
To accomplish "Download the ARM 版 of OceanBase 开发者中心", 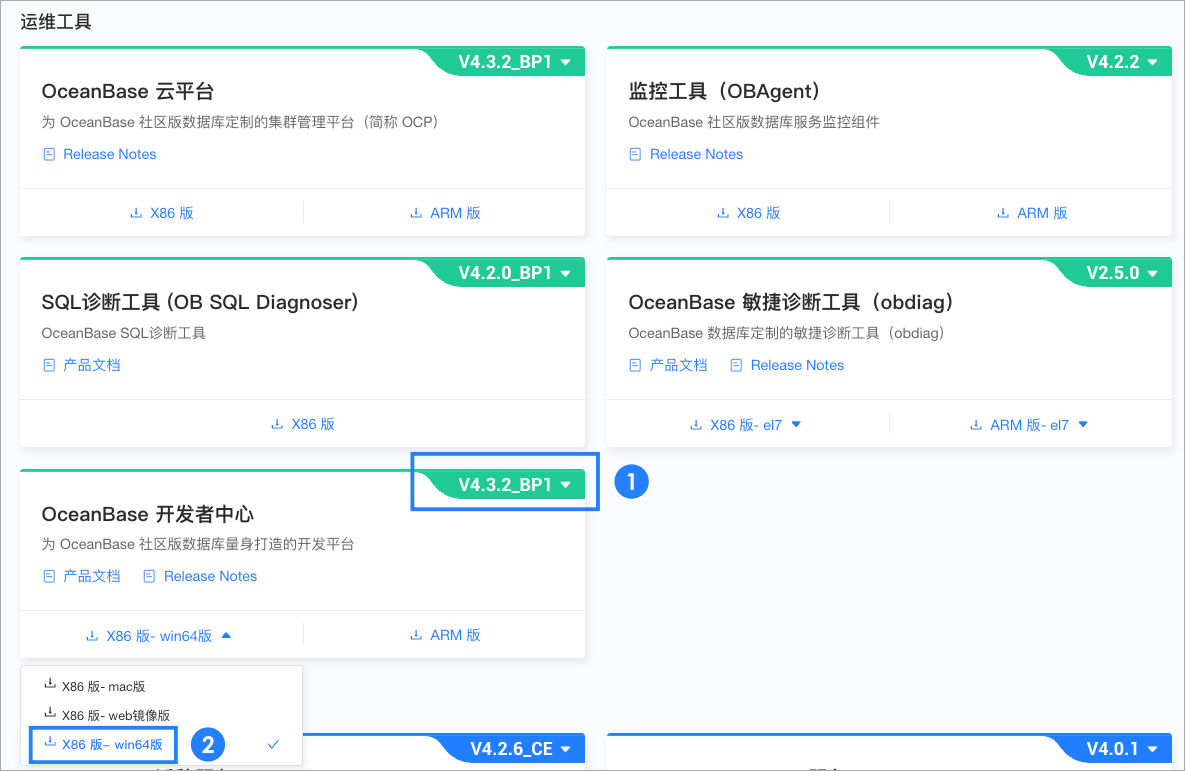I will click(444, 634).
